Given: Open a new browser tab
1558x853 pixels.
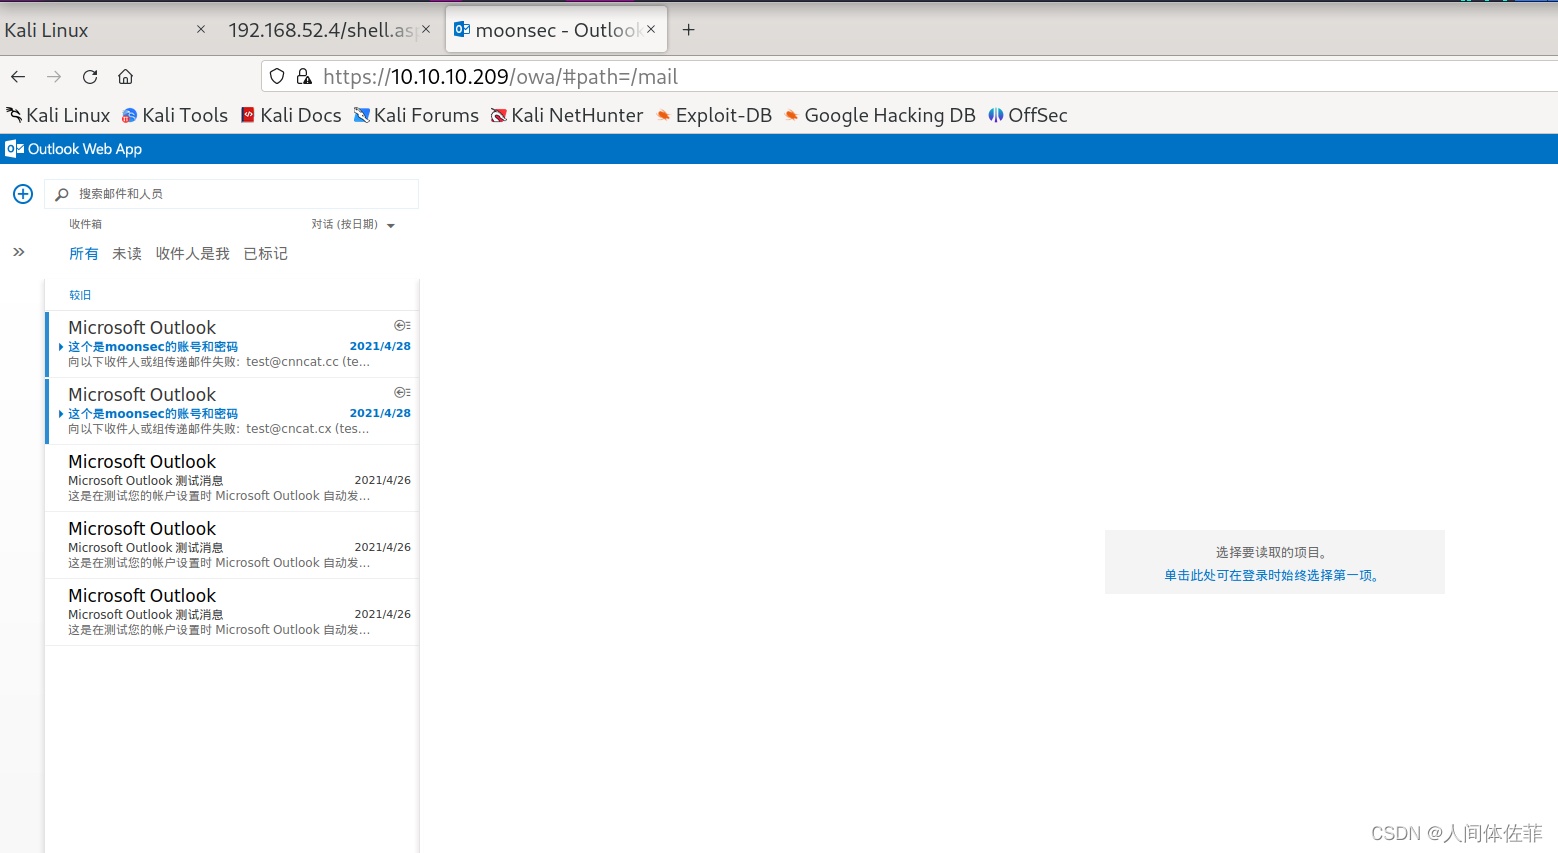Looking at the screenshot, I should point(688,30).
